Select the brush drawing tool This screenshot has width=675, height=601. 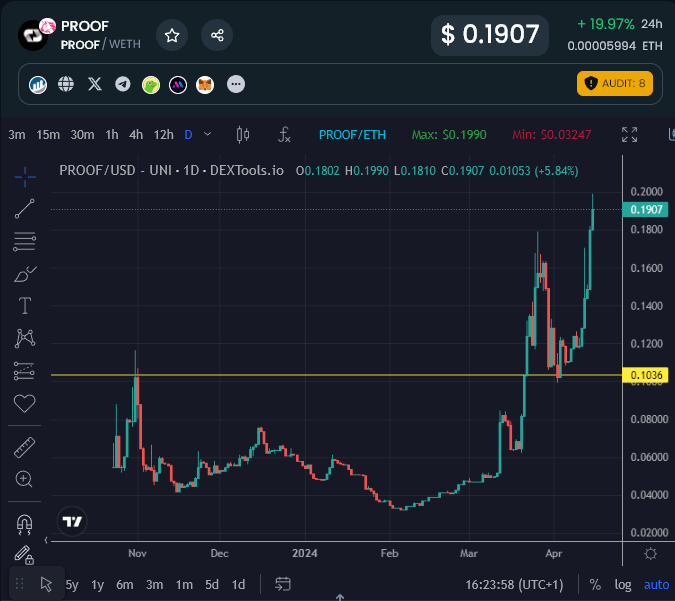coord(25,274)
